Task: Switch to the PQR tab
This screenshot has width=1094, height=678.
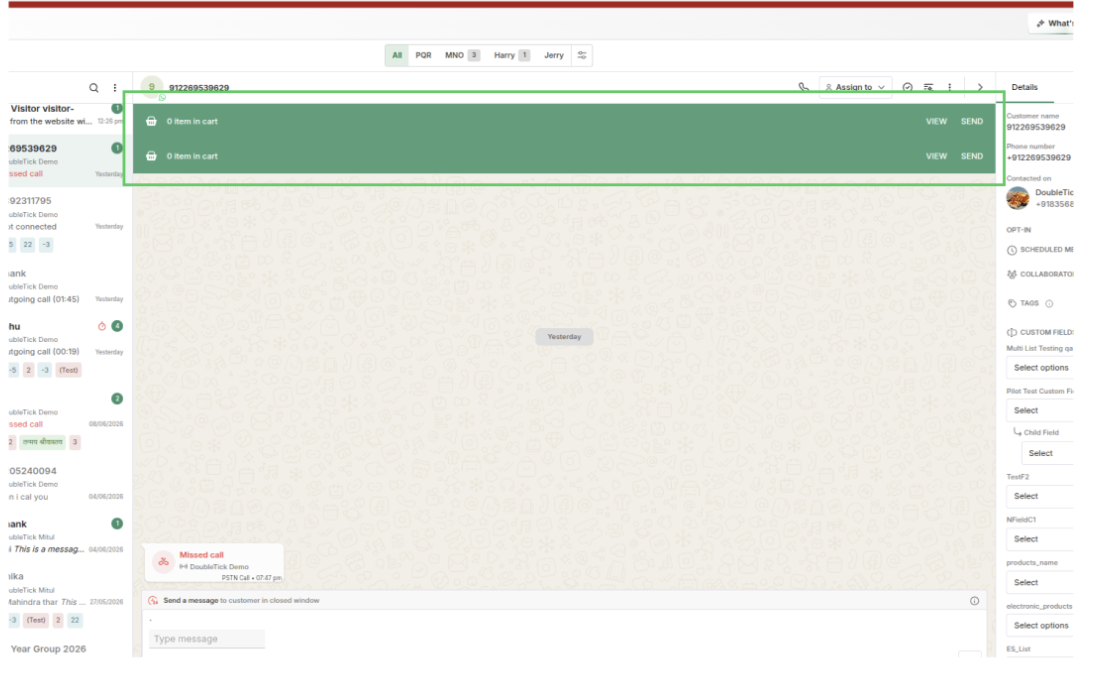Action: [424, 55]
